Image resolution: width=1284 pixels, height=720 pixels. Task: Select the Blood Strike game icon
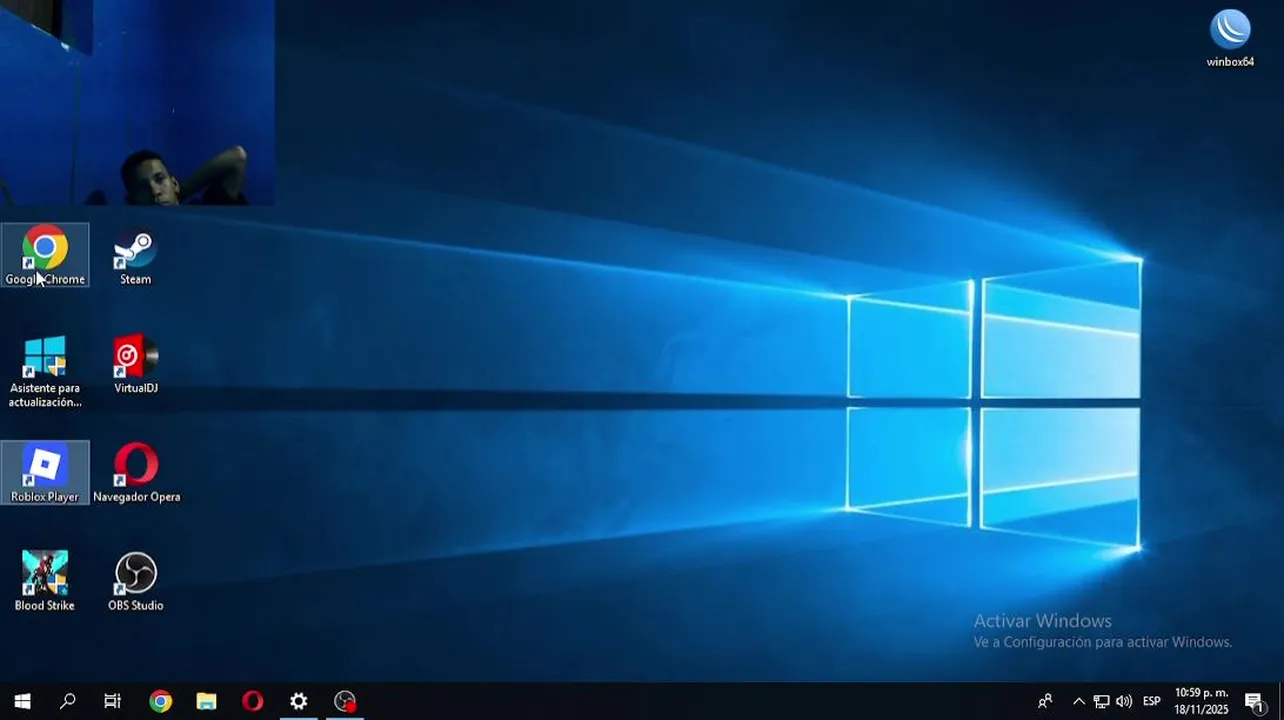[x=45, y=581]
